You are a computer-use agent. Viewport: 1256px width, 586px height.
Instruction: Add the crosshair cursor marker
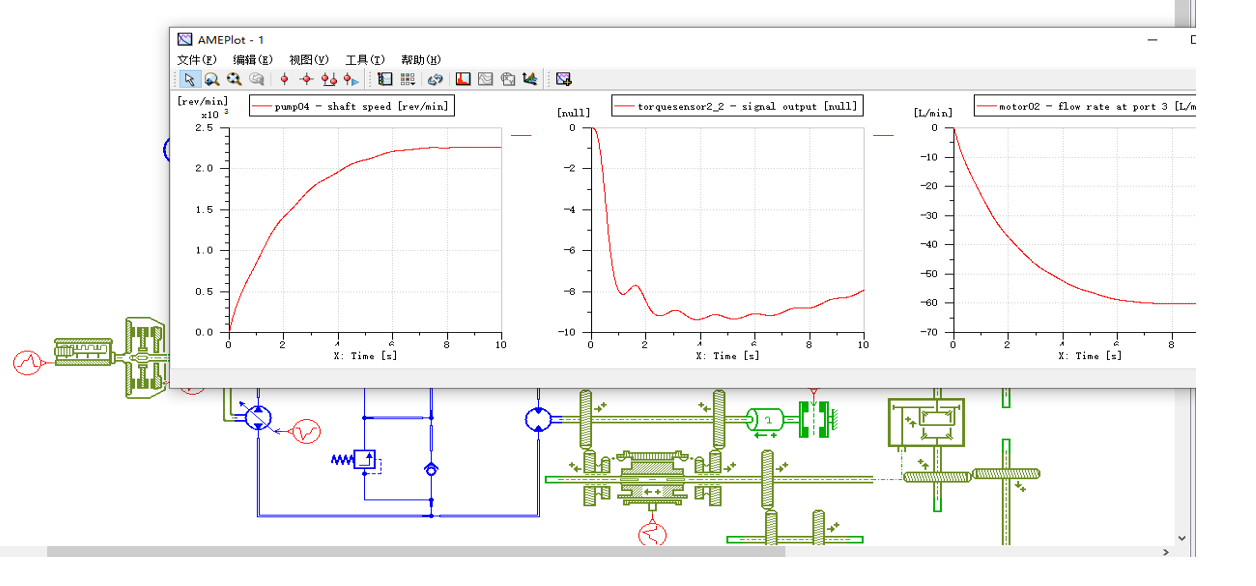coord(306,79)
